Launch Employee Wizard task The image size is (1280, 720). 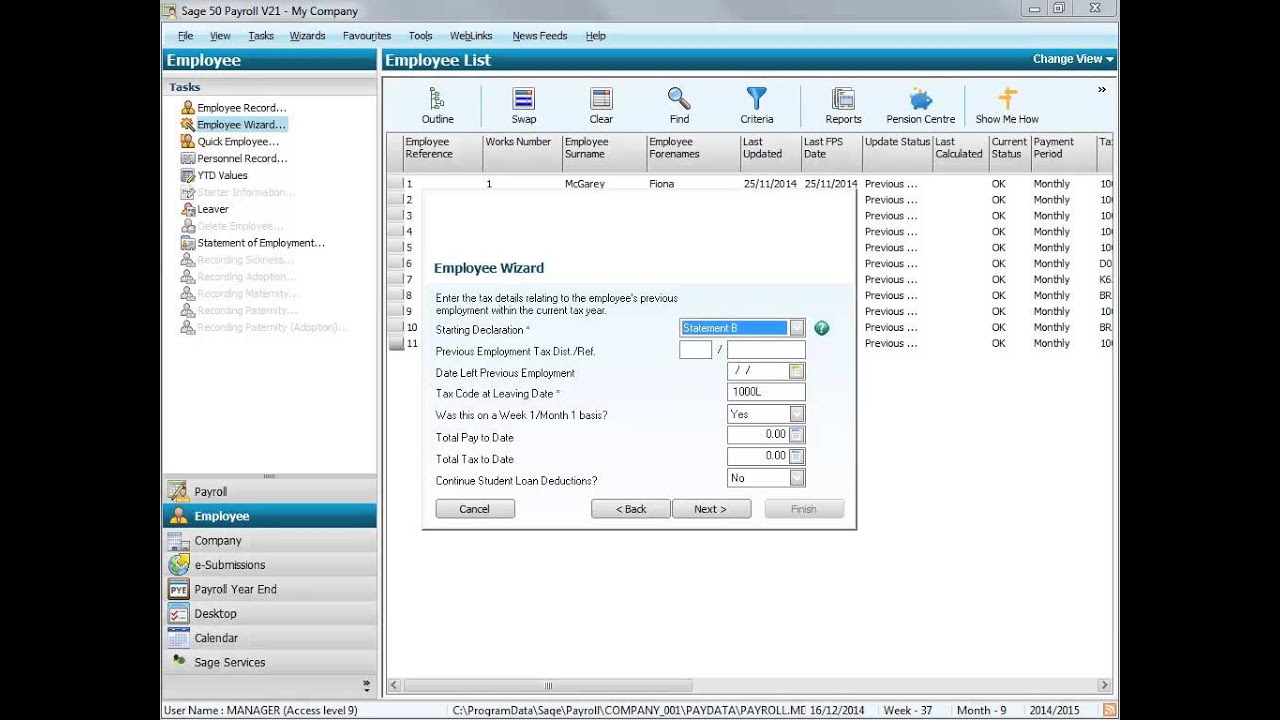tap(233, 125)
